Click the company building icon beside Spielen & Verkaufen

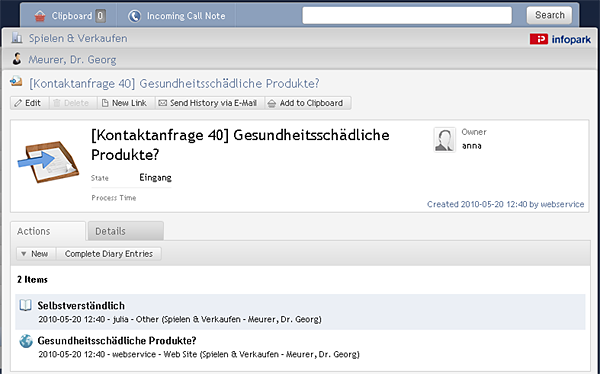[x=17, y=38]
